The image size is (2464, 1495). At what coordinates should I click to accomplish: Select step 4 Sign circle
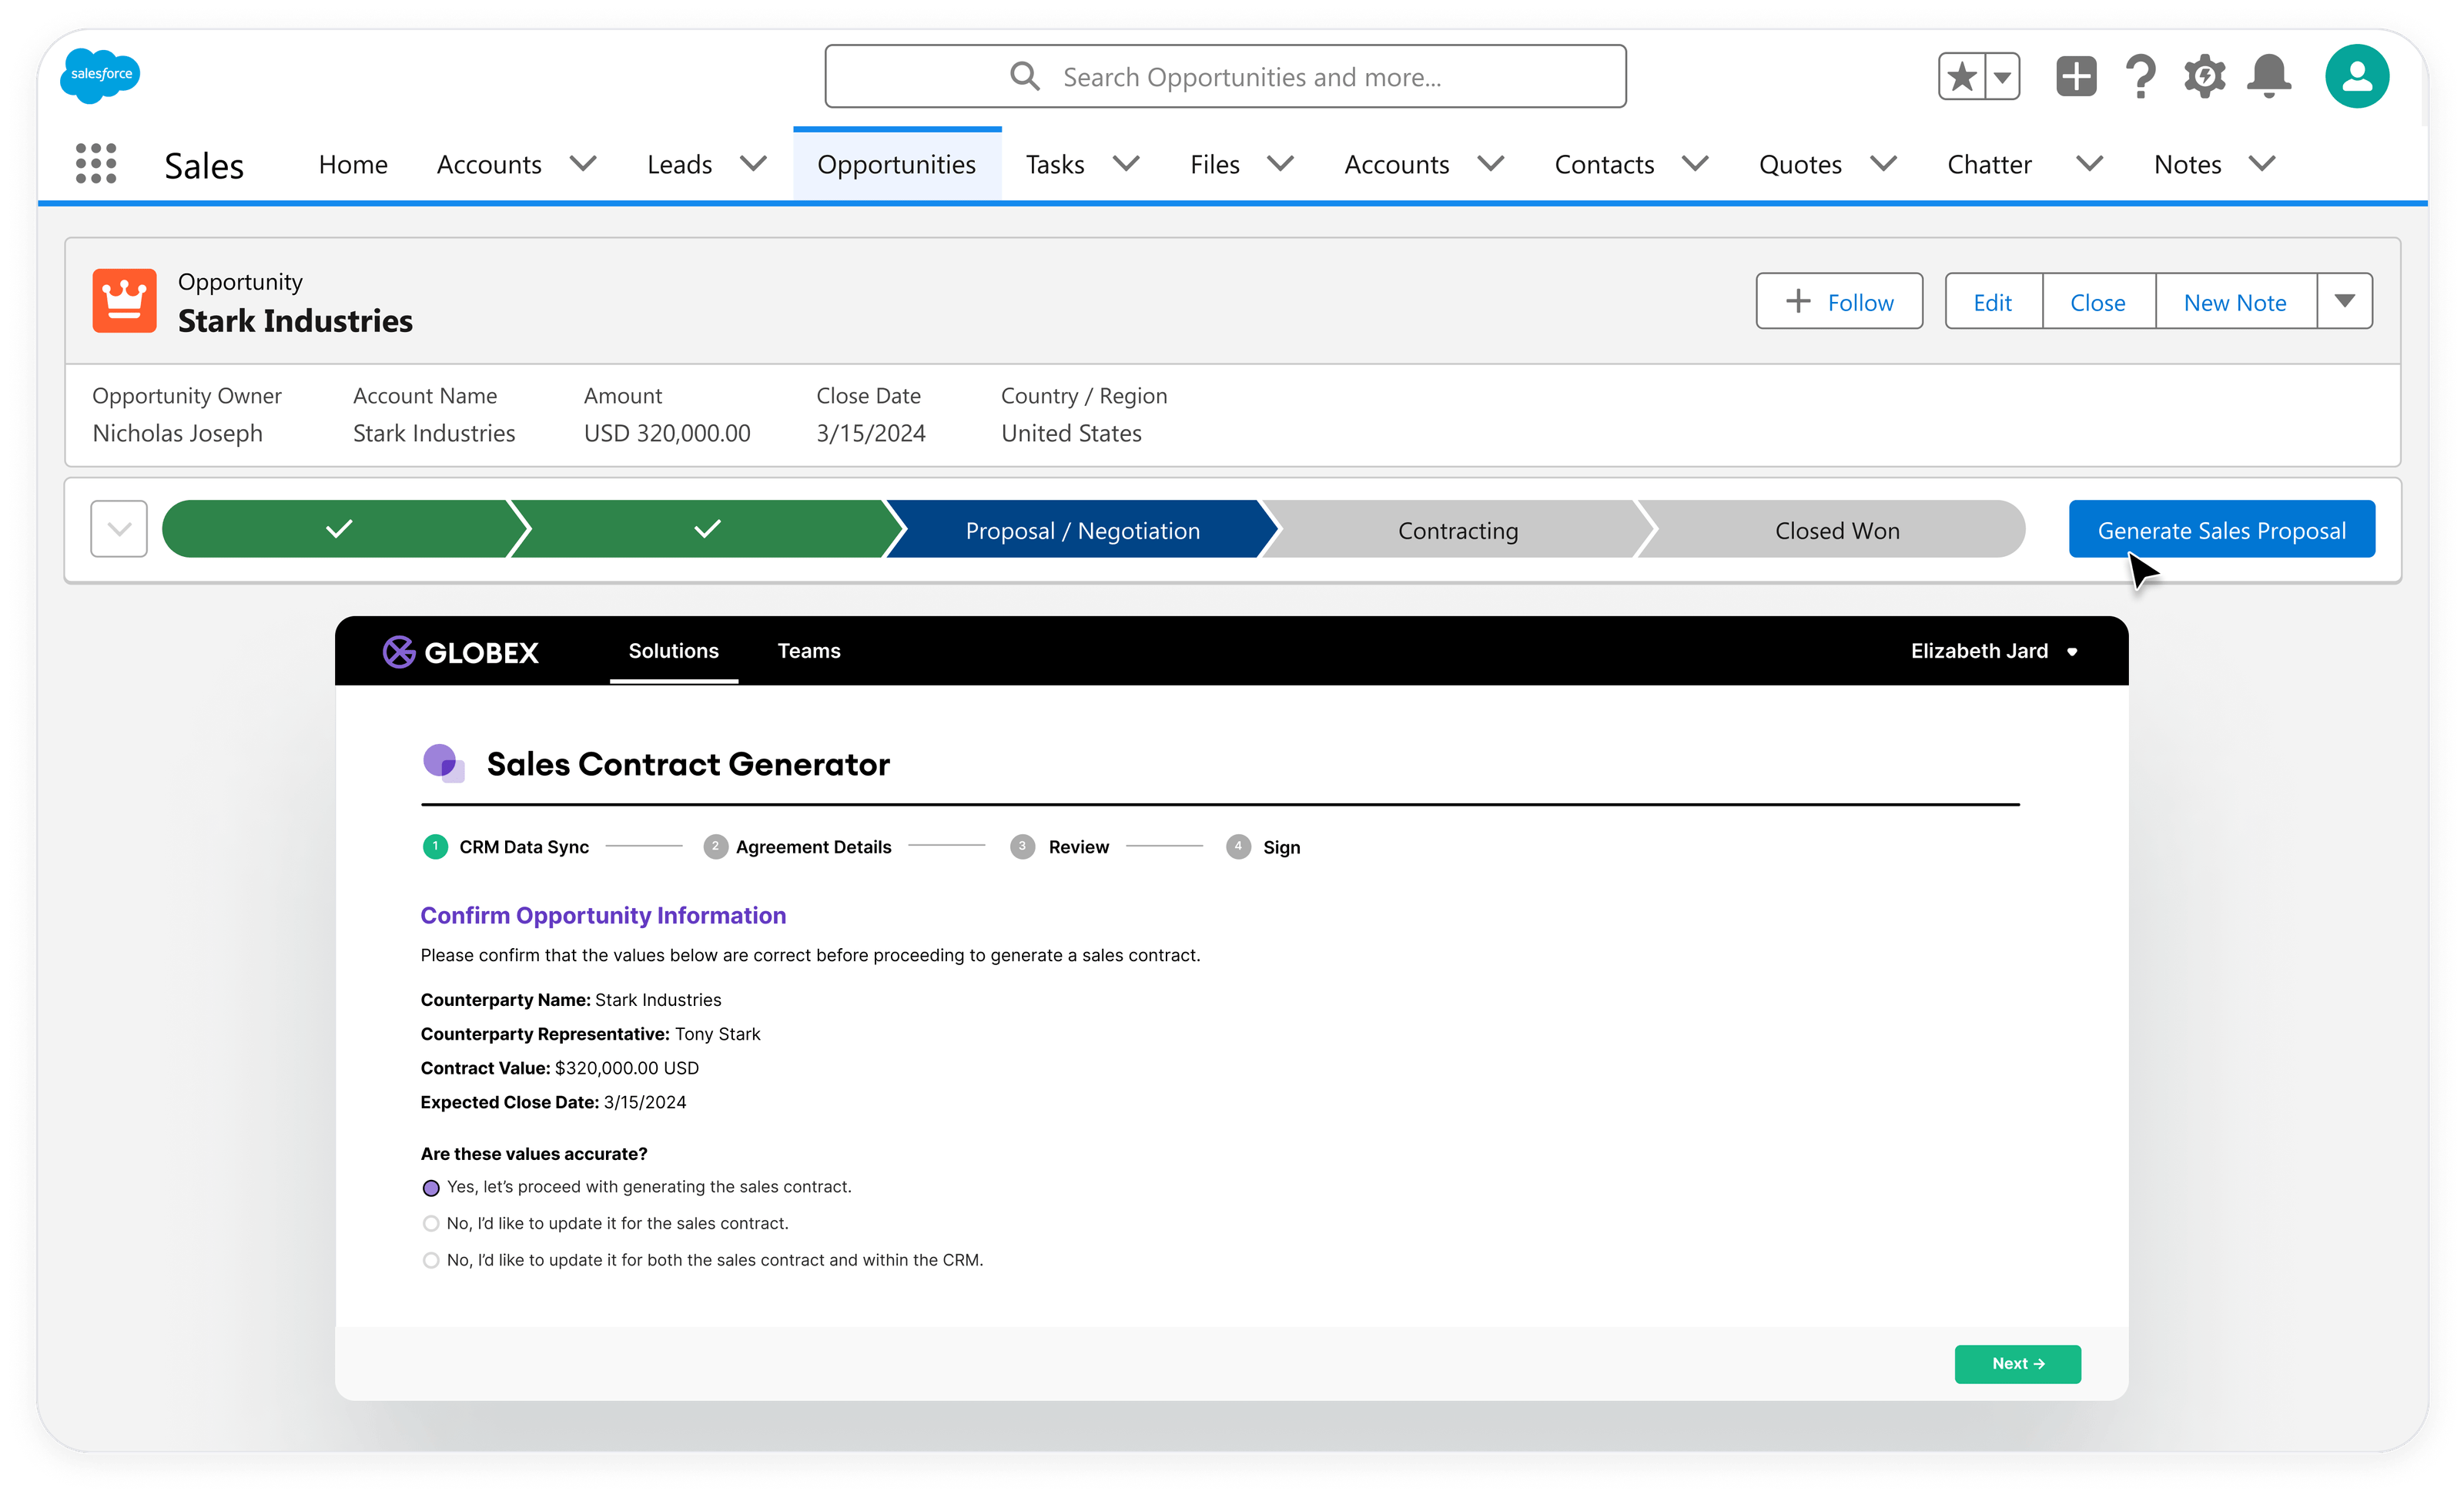[1238, 847]
